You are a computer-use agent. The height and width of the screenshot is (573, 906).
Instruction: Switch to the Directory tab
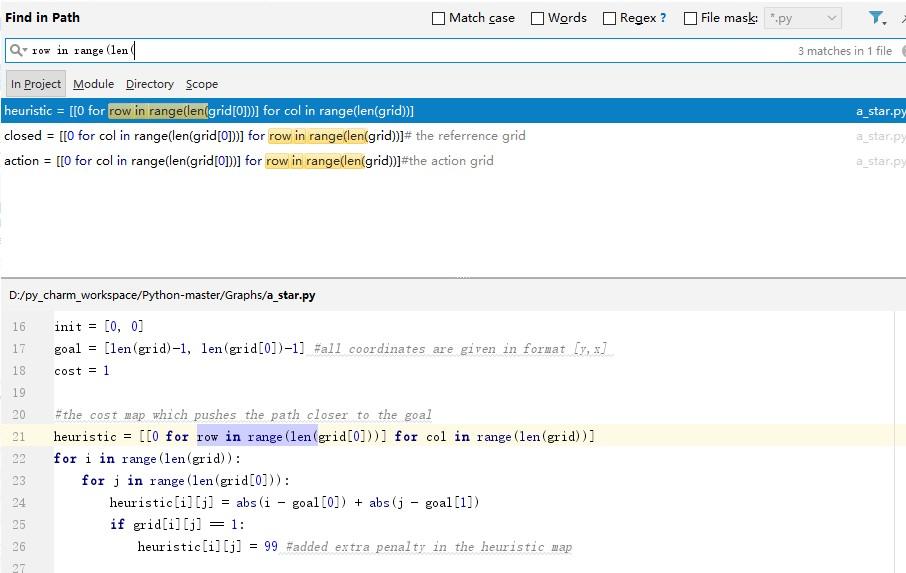[149, 84]
